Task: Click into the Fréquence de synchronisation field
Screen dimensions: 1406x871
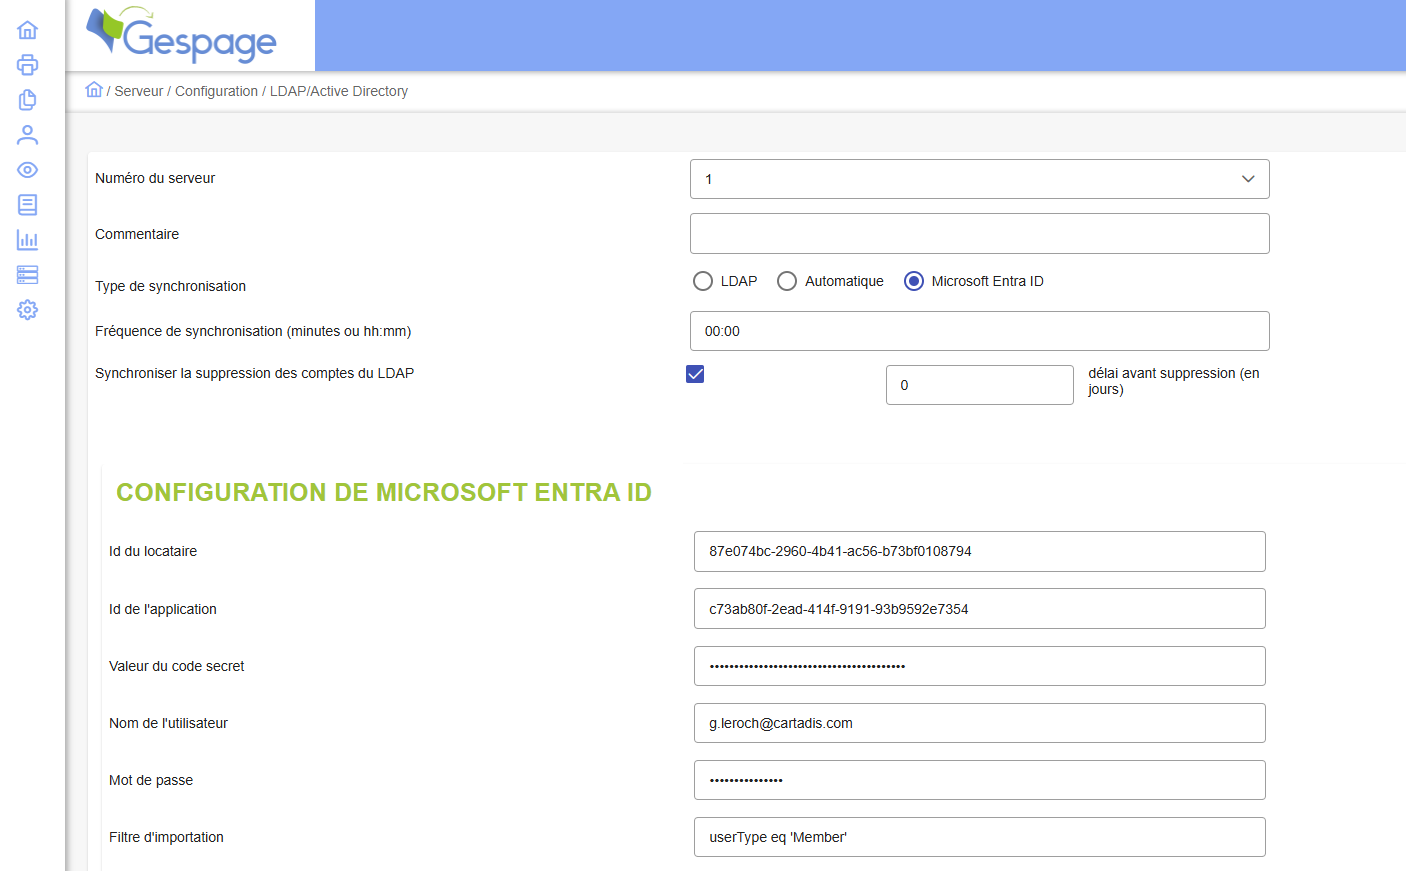Action: pyautogui.click(x=980, y=331)
